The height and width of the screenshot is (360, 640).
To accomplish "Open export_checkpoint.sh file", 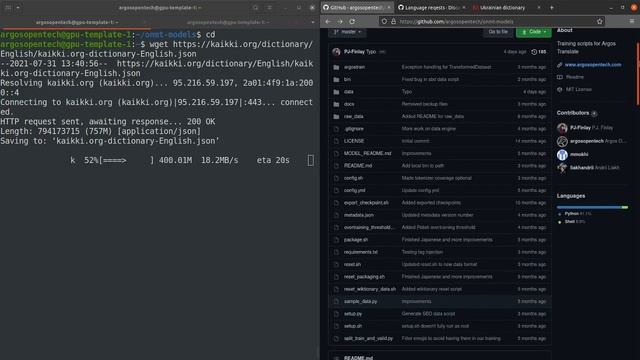I will [366, 202].
